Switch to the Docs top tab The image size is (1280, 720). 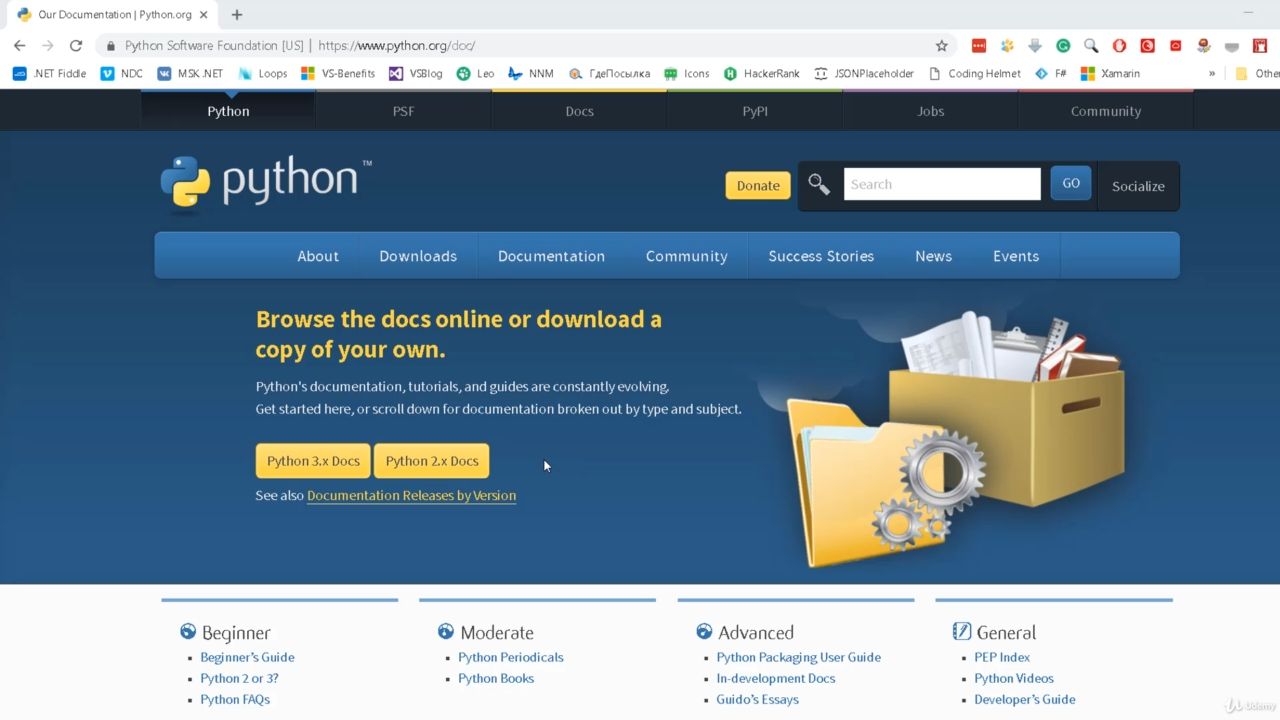(579, 111)
